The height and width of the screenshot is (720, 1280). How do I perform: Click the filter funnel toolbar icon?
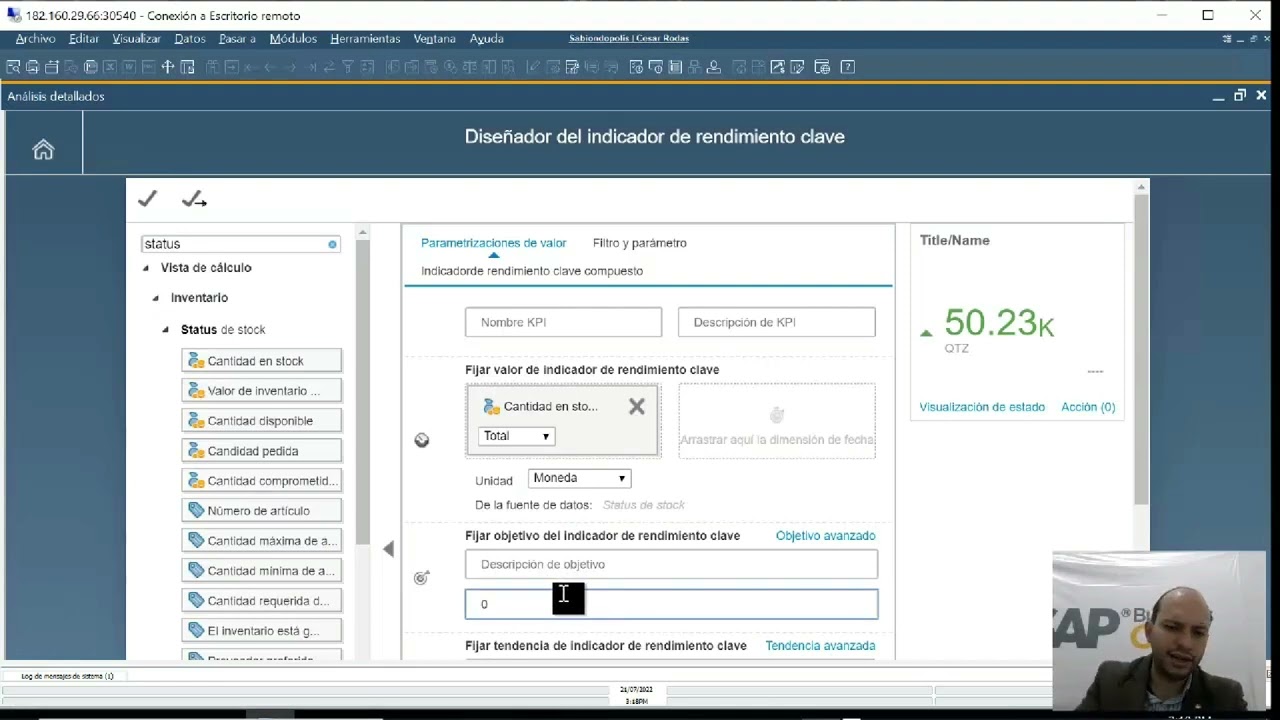[347, 67]
